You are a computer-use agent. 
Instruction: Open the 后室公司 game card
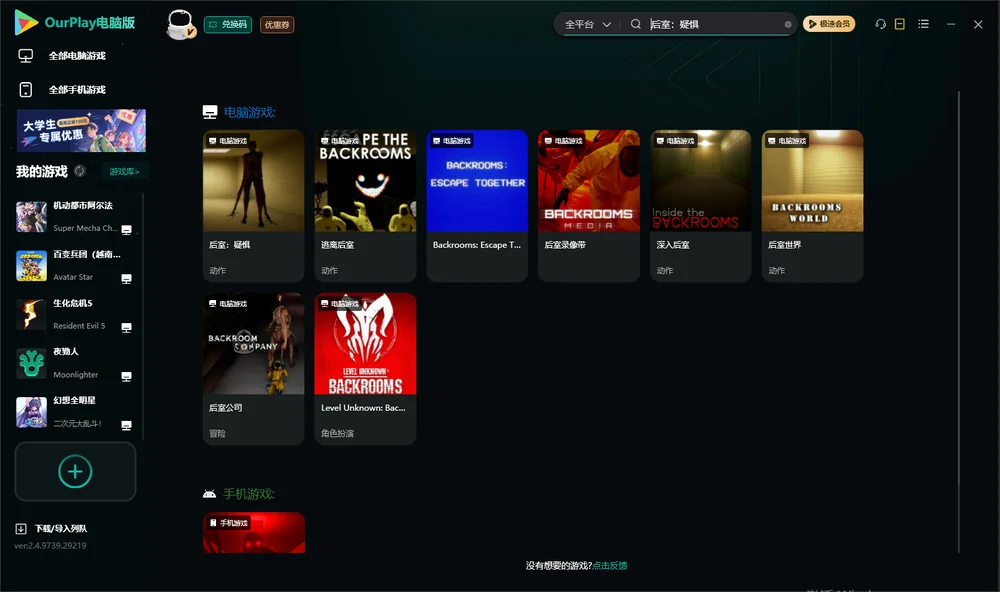(x=253, y=369)
